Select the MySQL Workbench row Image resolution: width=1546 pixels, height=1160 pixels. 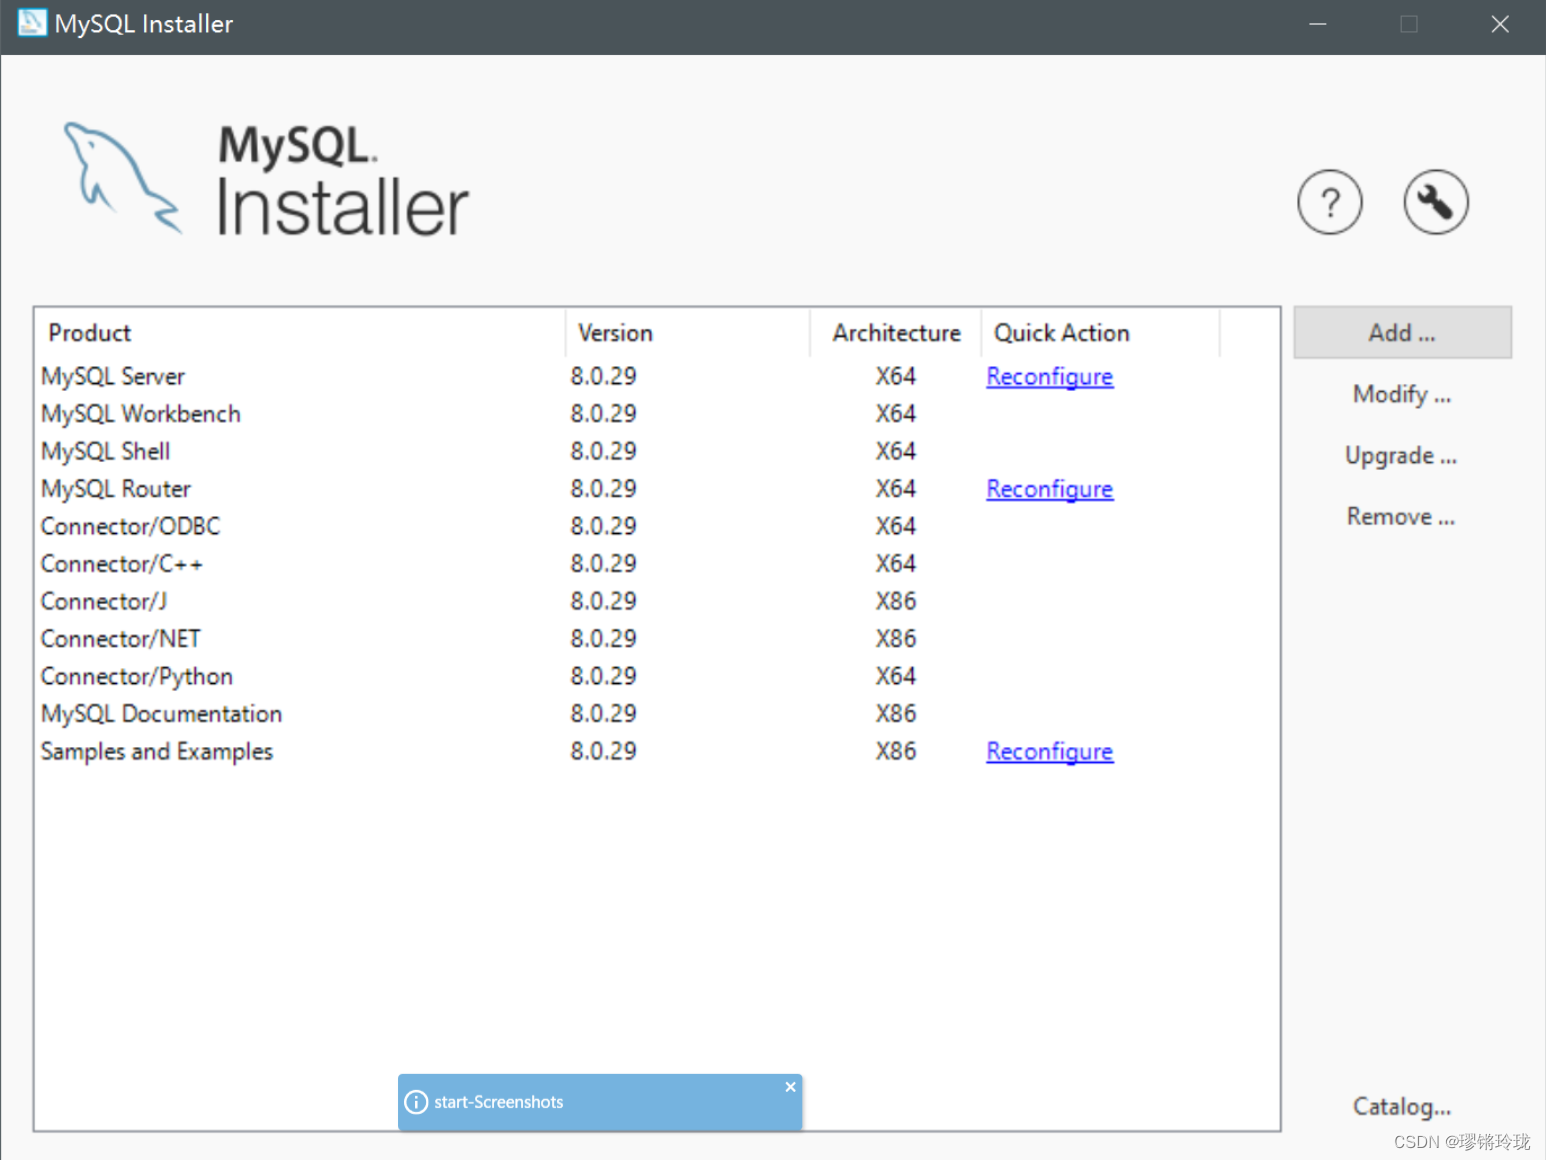point(657,414)
